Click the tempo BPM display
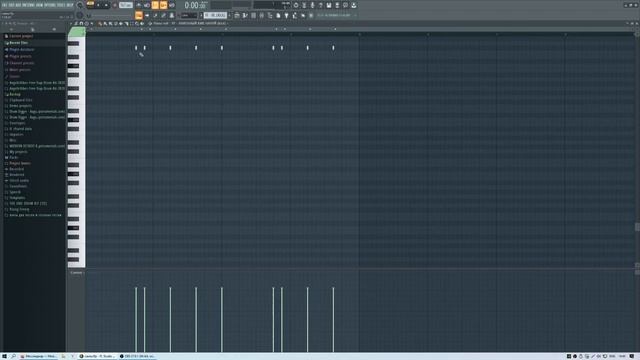Viewport: 640px width, 360px height. pos(126,5)
